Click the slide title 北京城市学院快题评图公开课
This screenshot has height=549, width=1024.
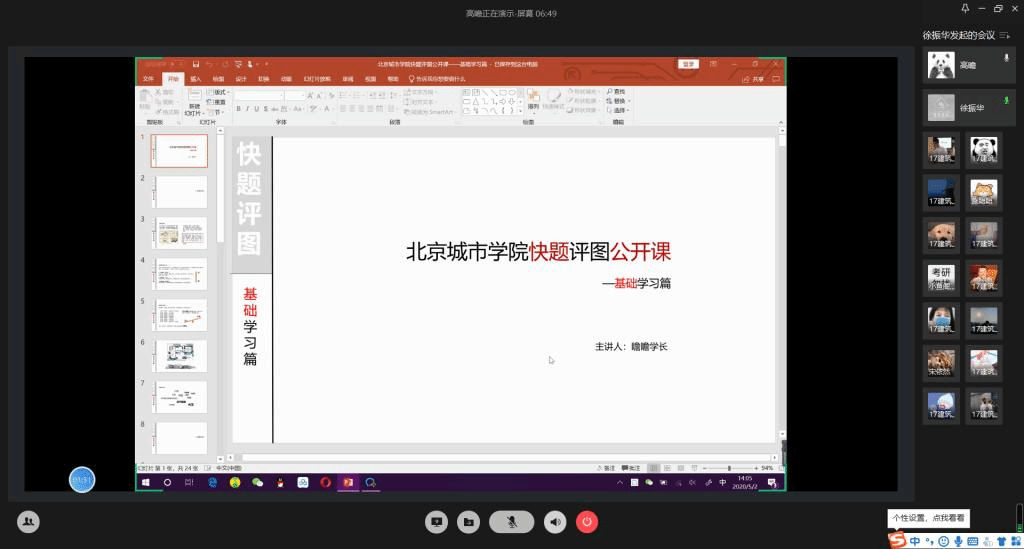coord(538,252)
